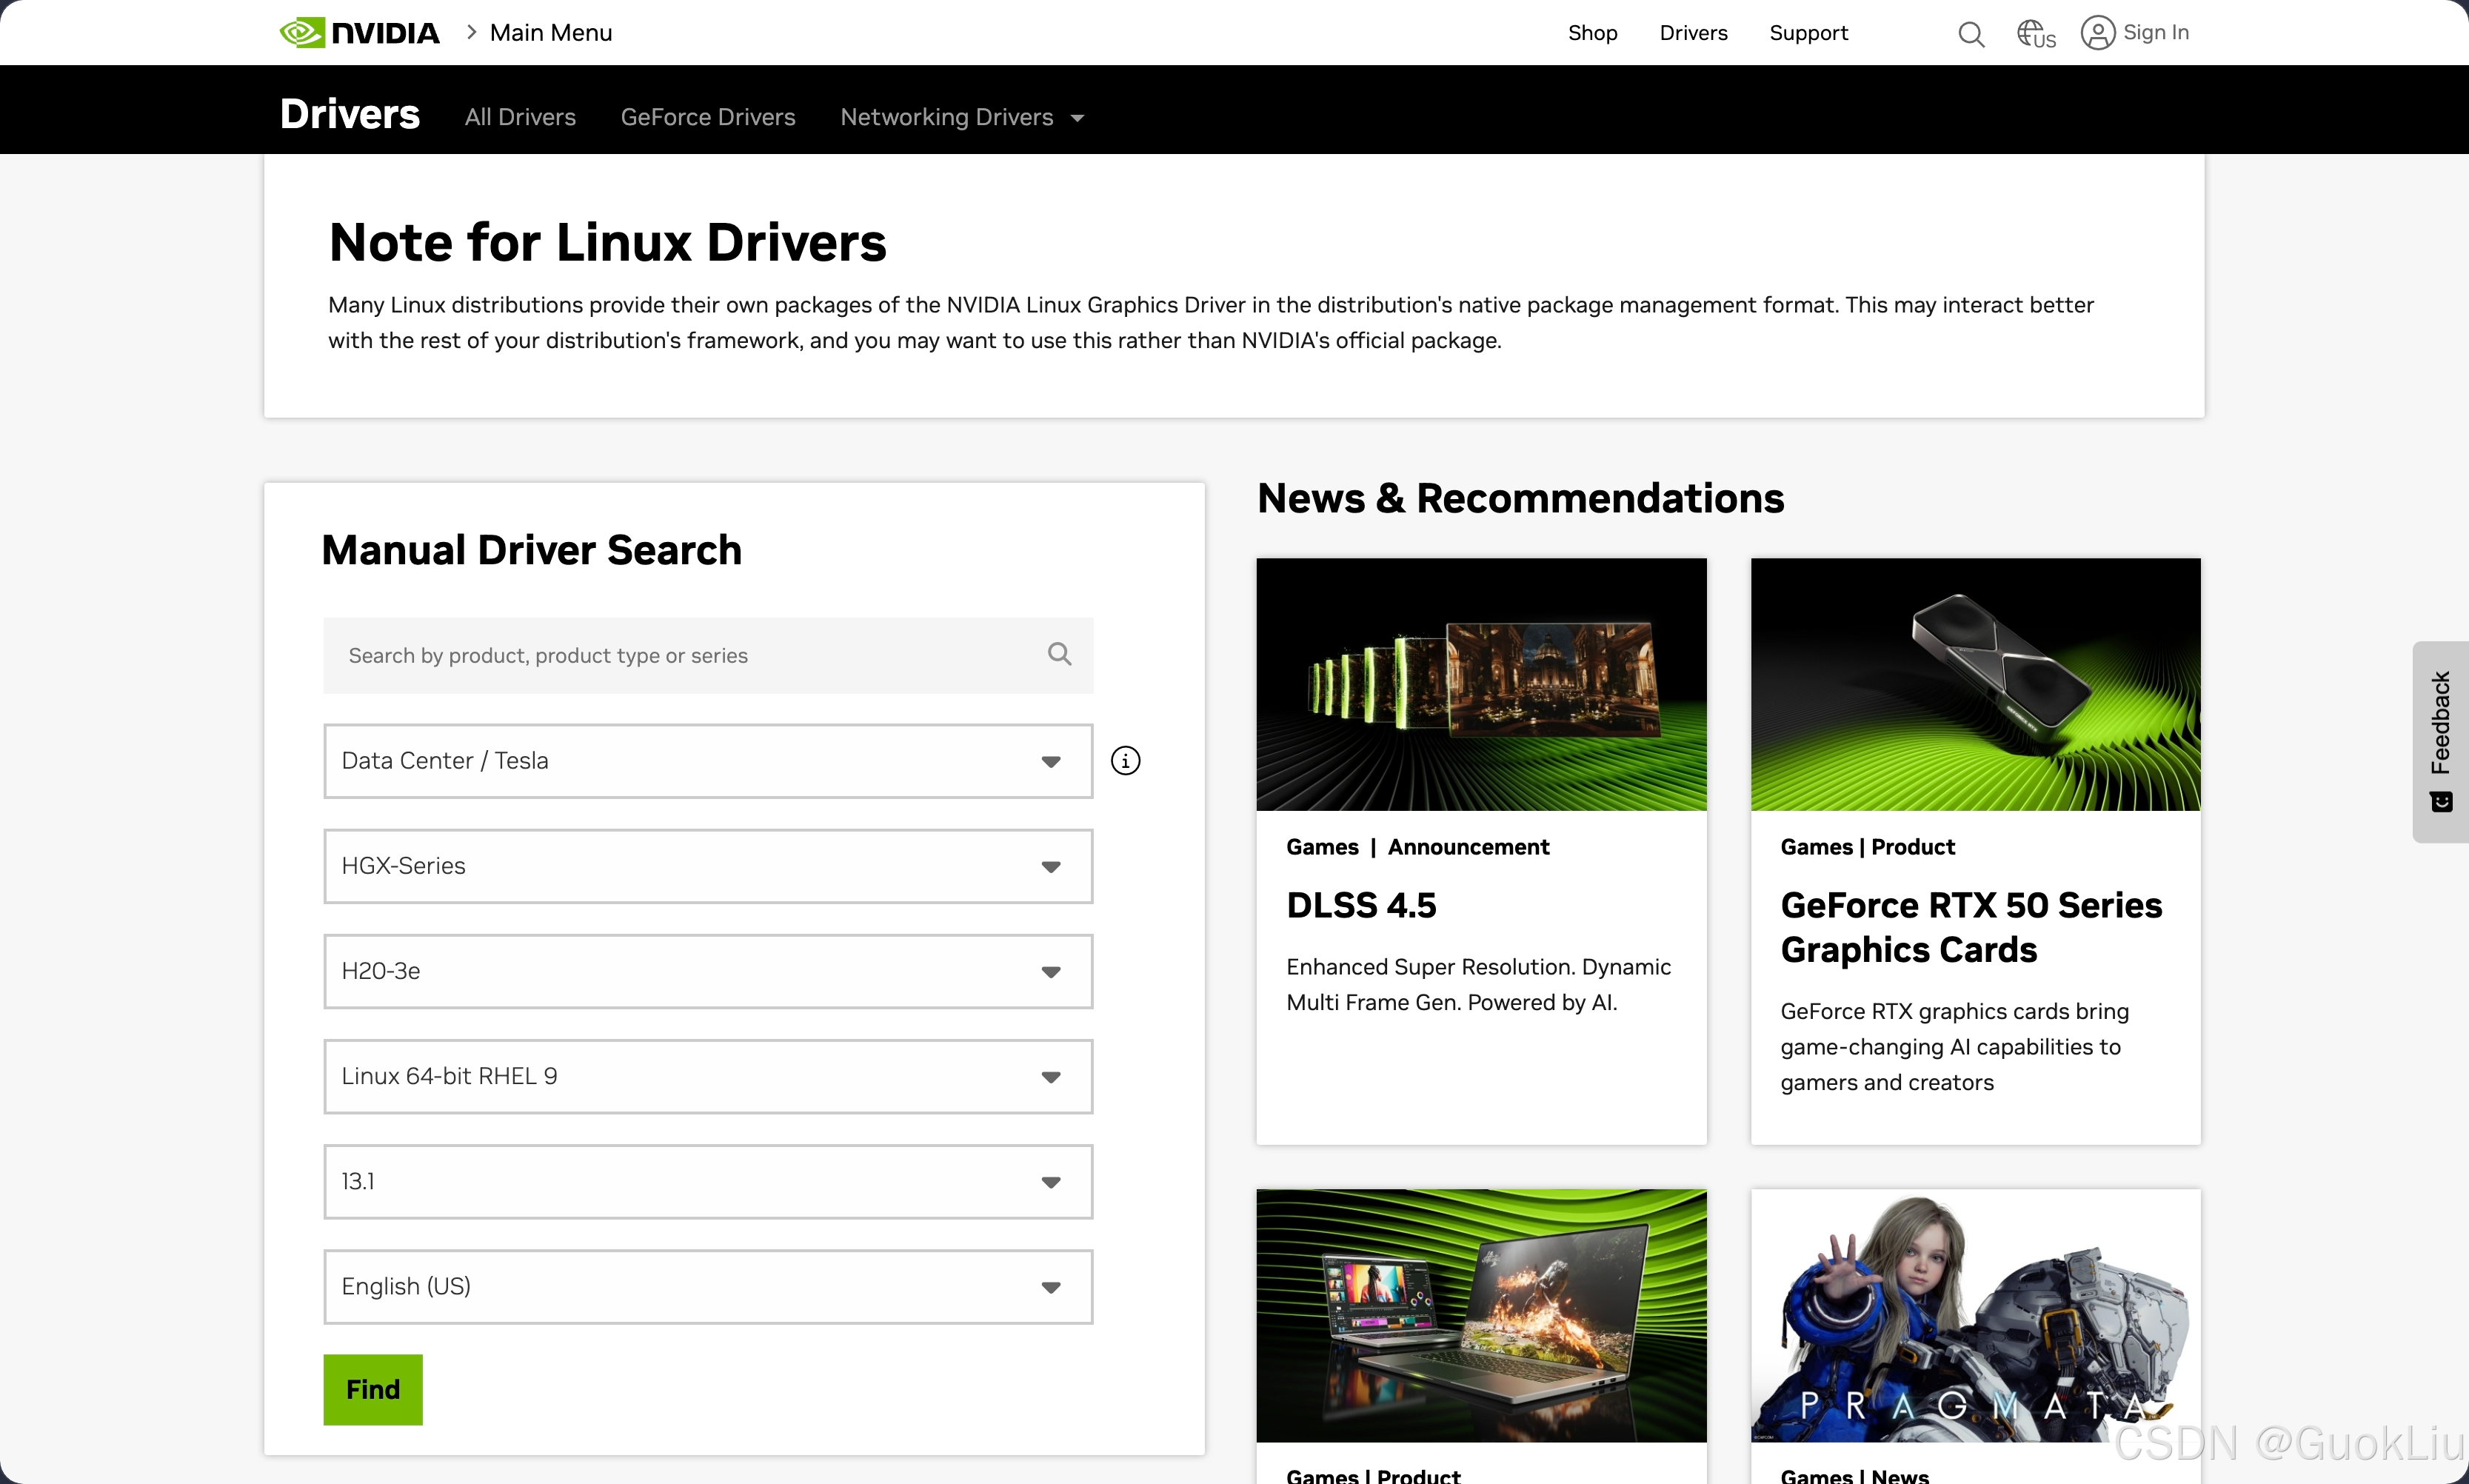Expand the HGX-Series dropdown
This screenshot has width=2469, height=1484.
[x=708, y=866]
